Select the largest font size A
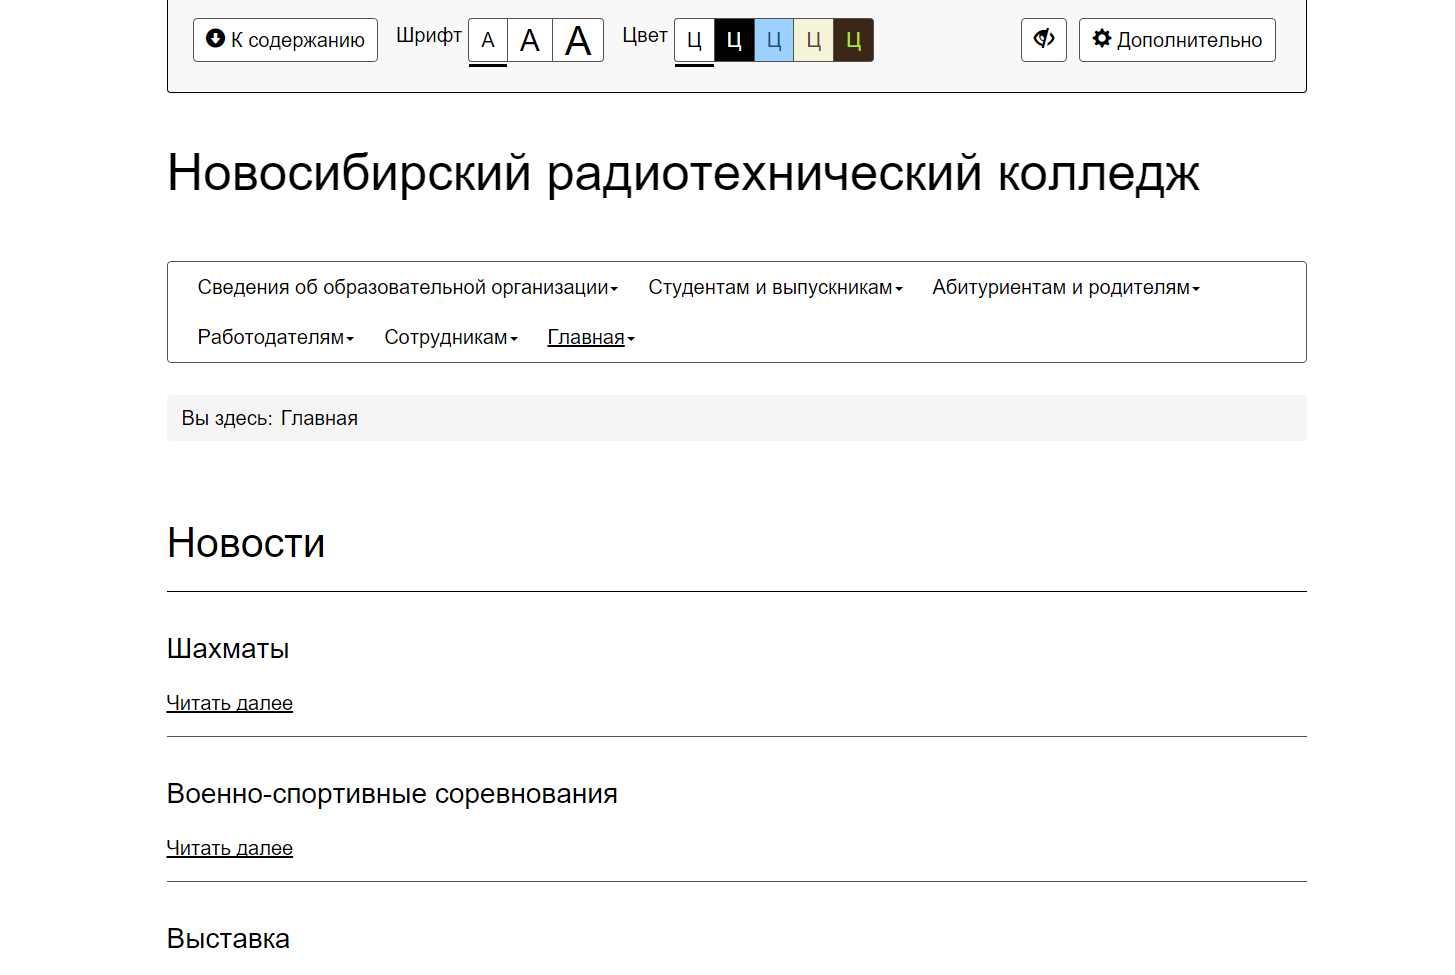Viewport: 1455px width, 975px height. [x=578, y=40]
